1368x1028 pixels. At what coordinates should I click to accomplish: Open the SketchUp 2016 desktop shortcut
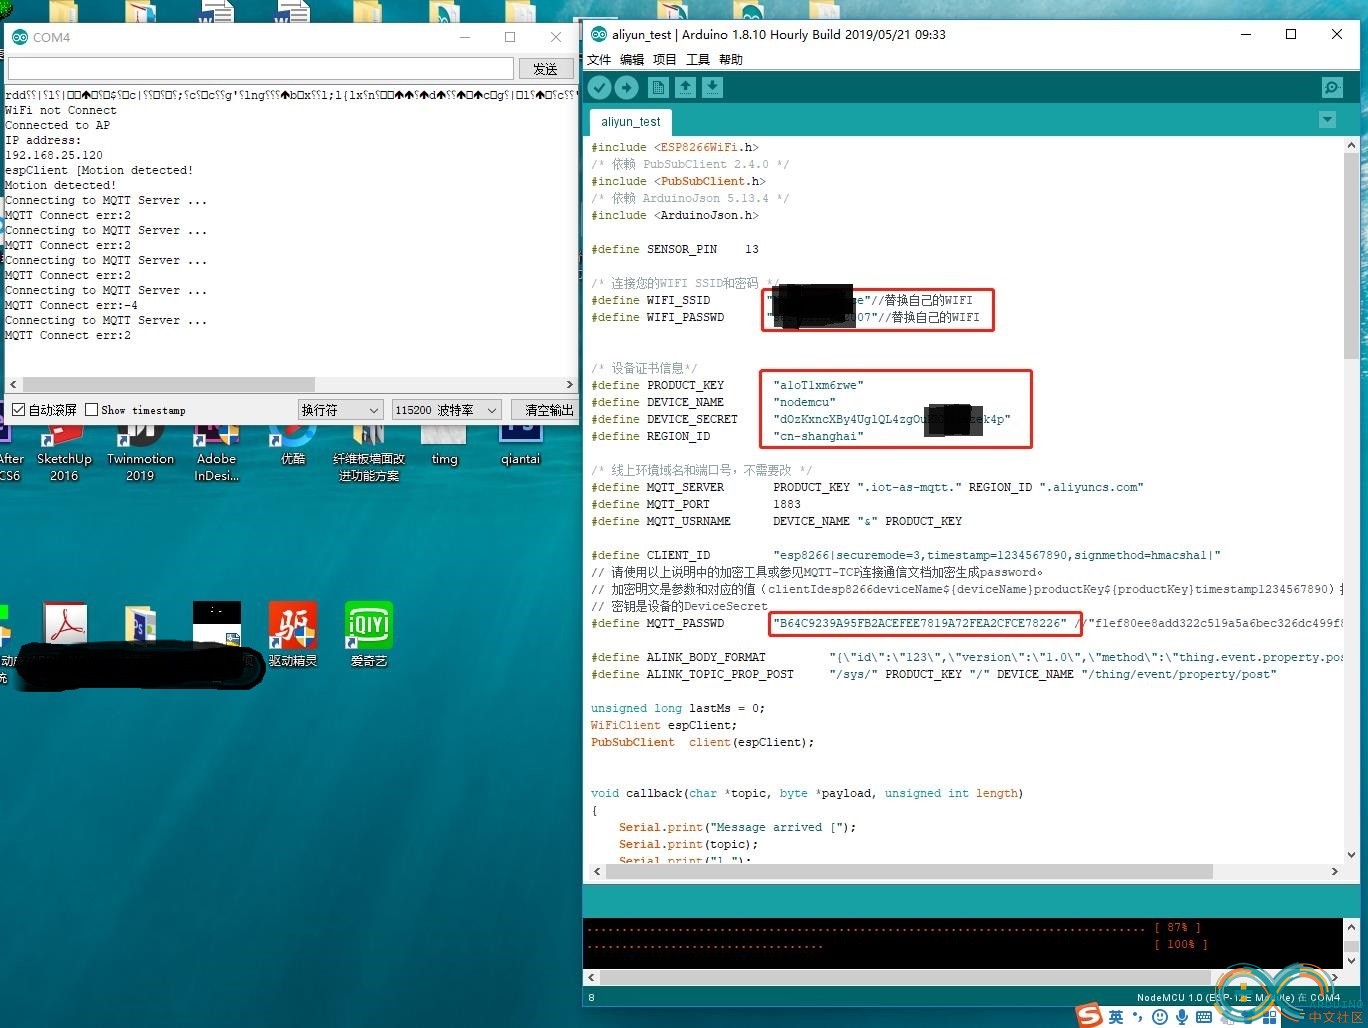point(64,450)
